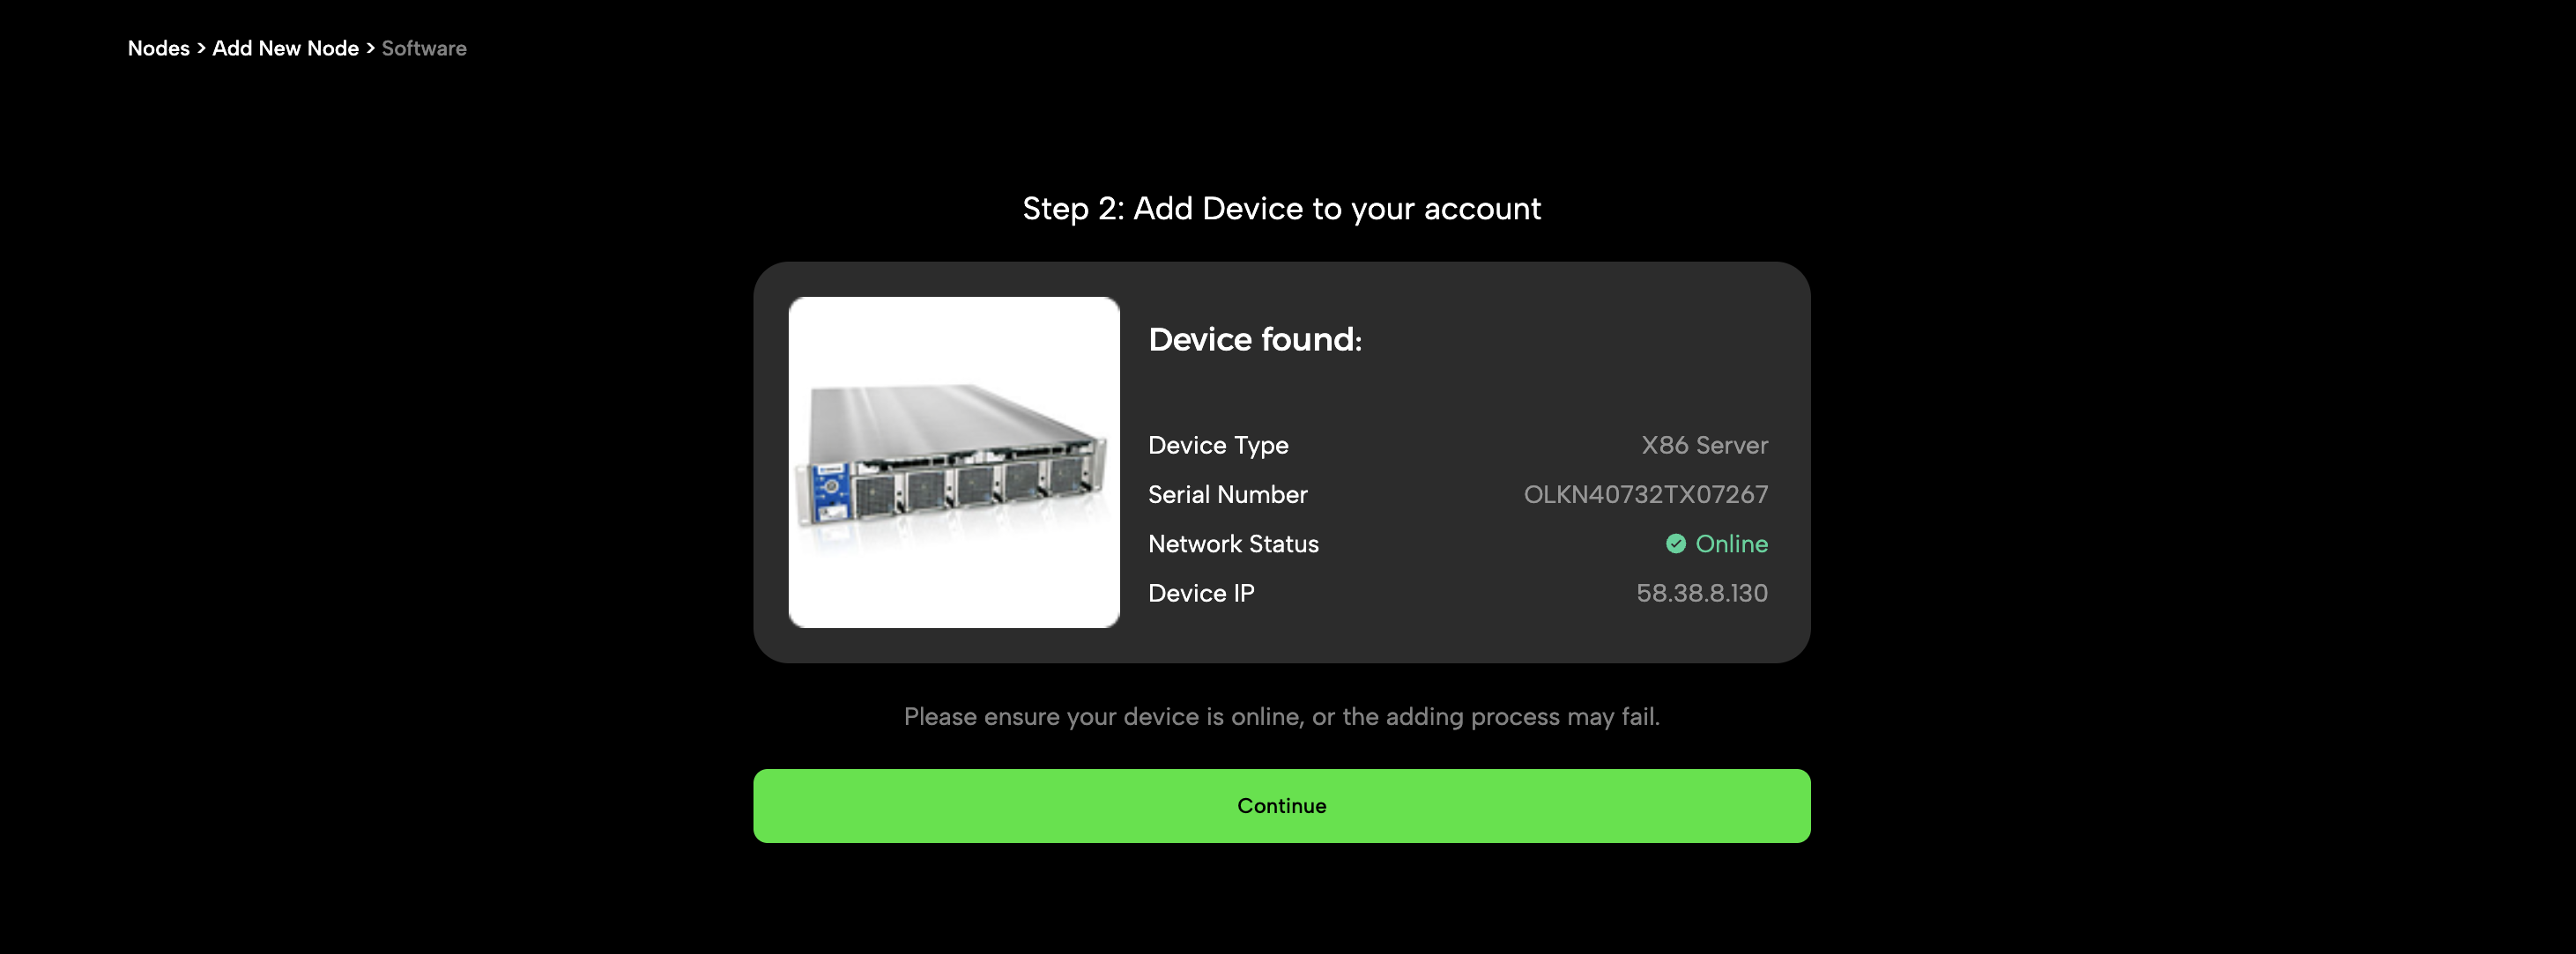Click the Step 2 heading text
This screenshot has width=2576, height=954.
pyautogui.click(x=1281, y=209)
